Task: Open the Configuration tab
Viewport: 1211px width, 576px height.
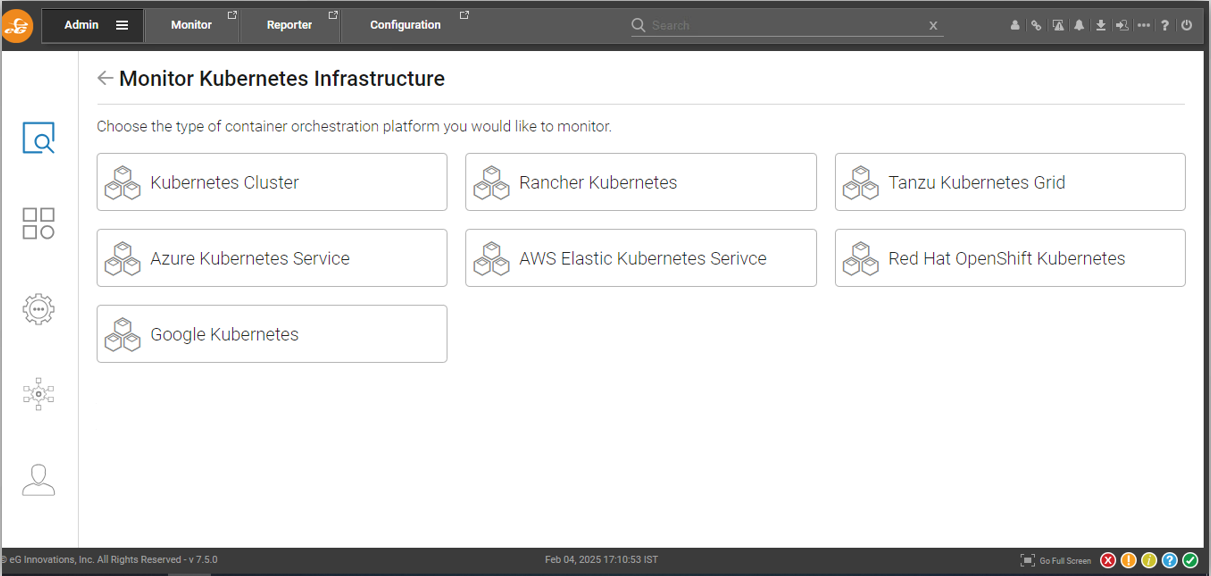Action: coord(405,25)
